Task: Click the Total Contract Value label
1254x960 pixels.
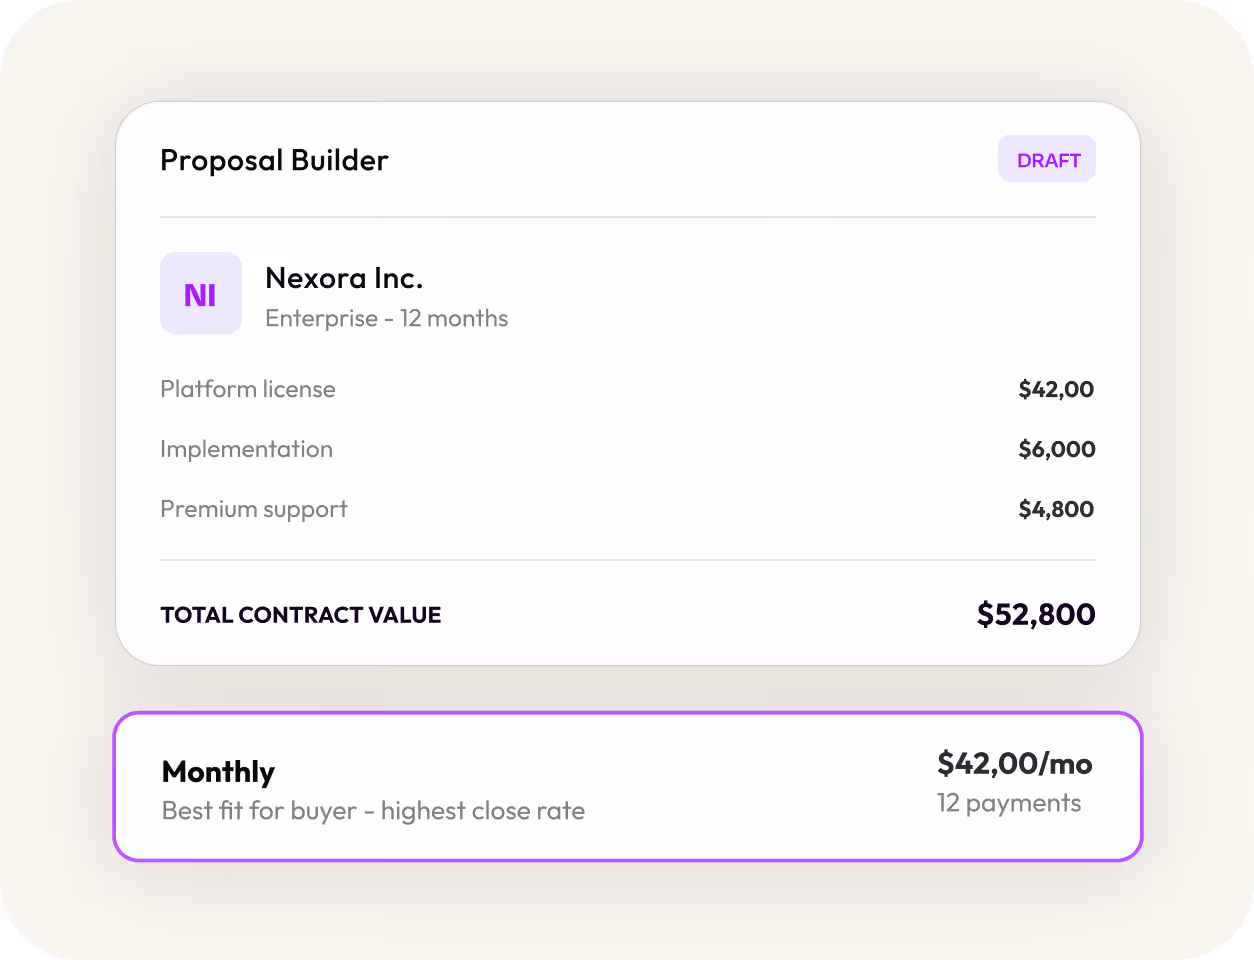Action: pyautogui.click(x=301, y=615)
